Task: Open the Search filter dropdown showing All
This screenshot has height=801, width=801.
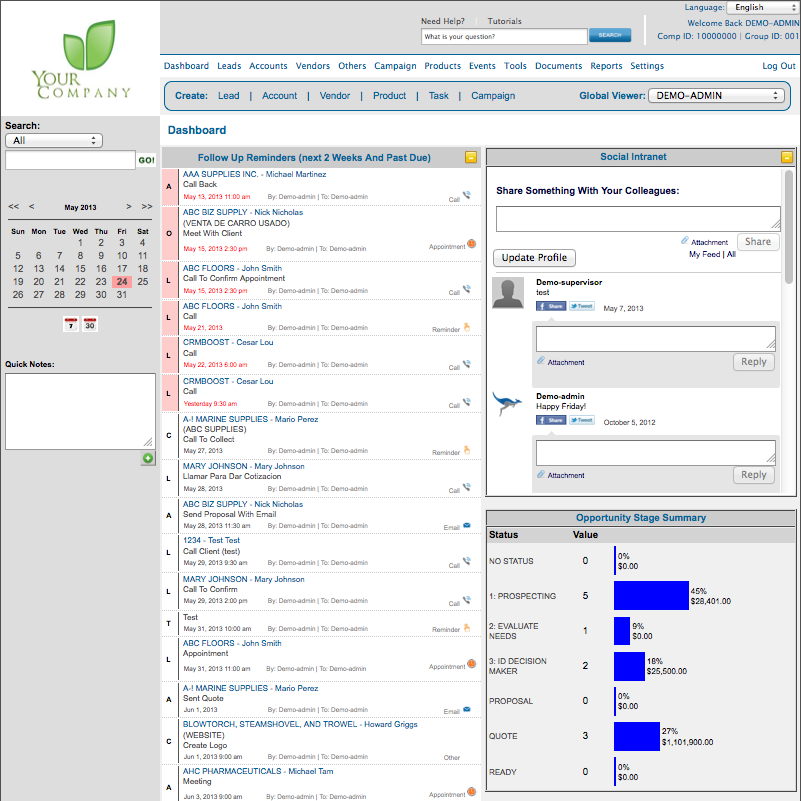Action: (53, 140)
